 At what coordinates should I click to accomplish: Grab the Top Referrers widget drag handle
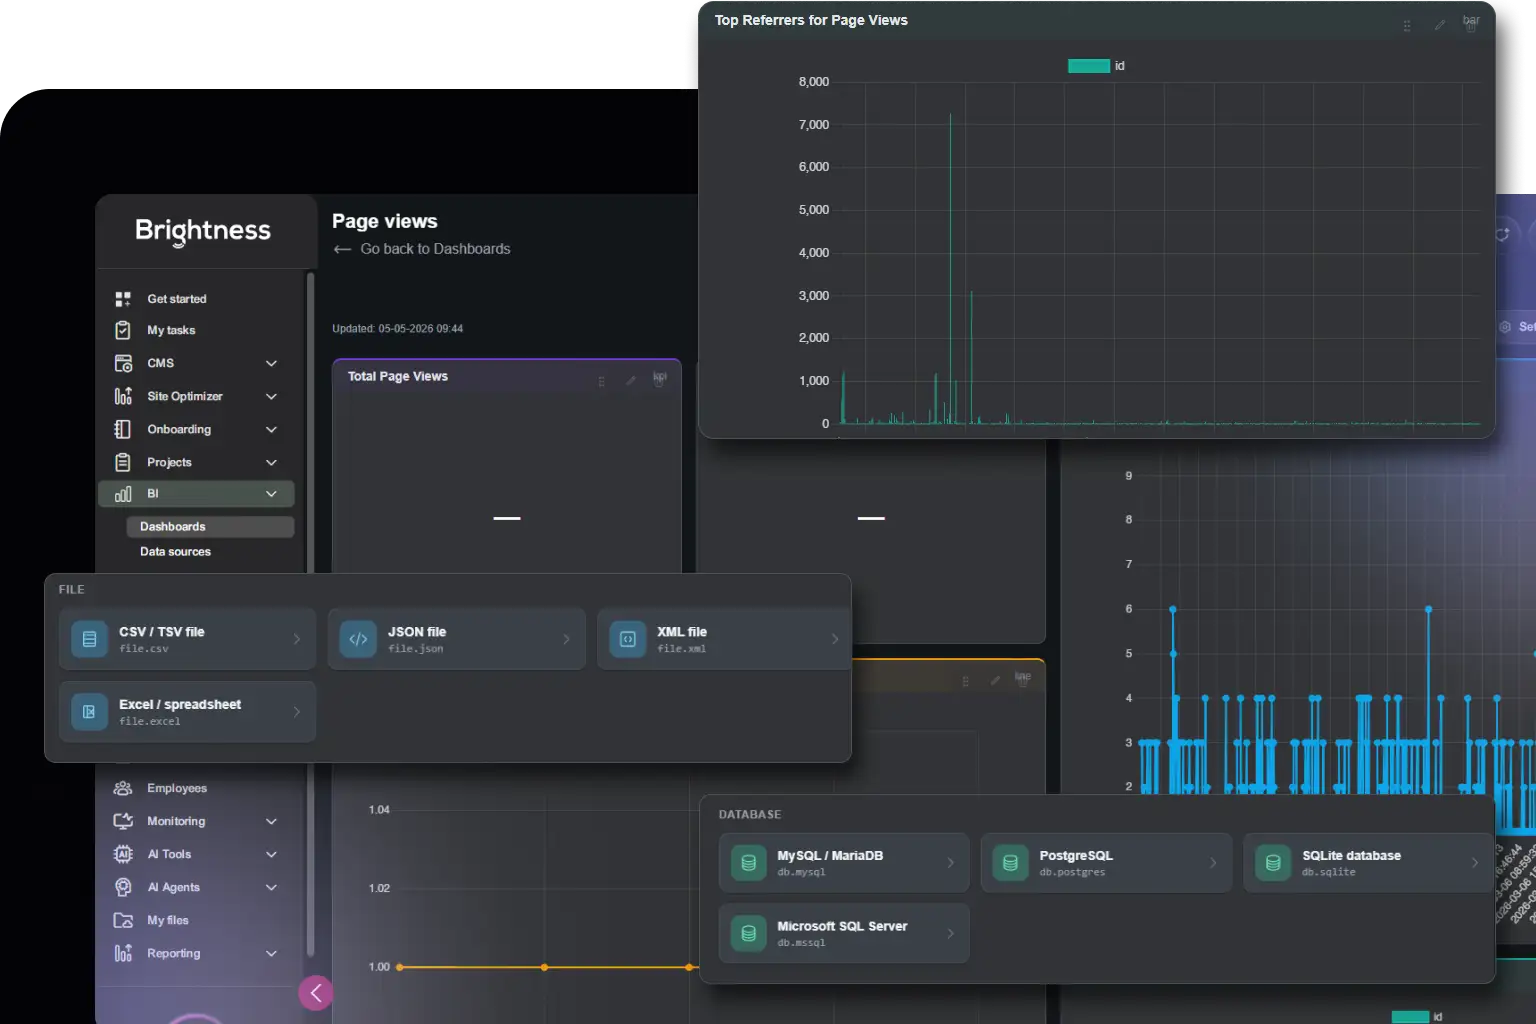pos(1407,26)
